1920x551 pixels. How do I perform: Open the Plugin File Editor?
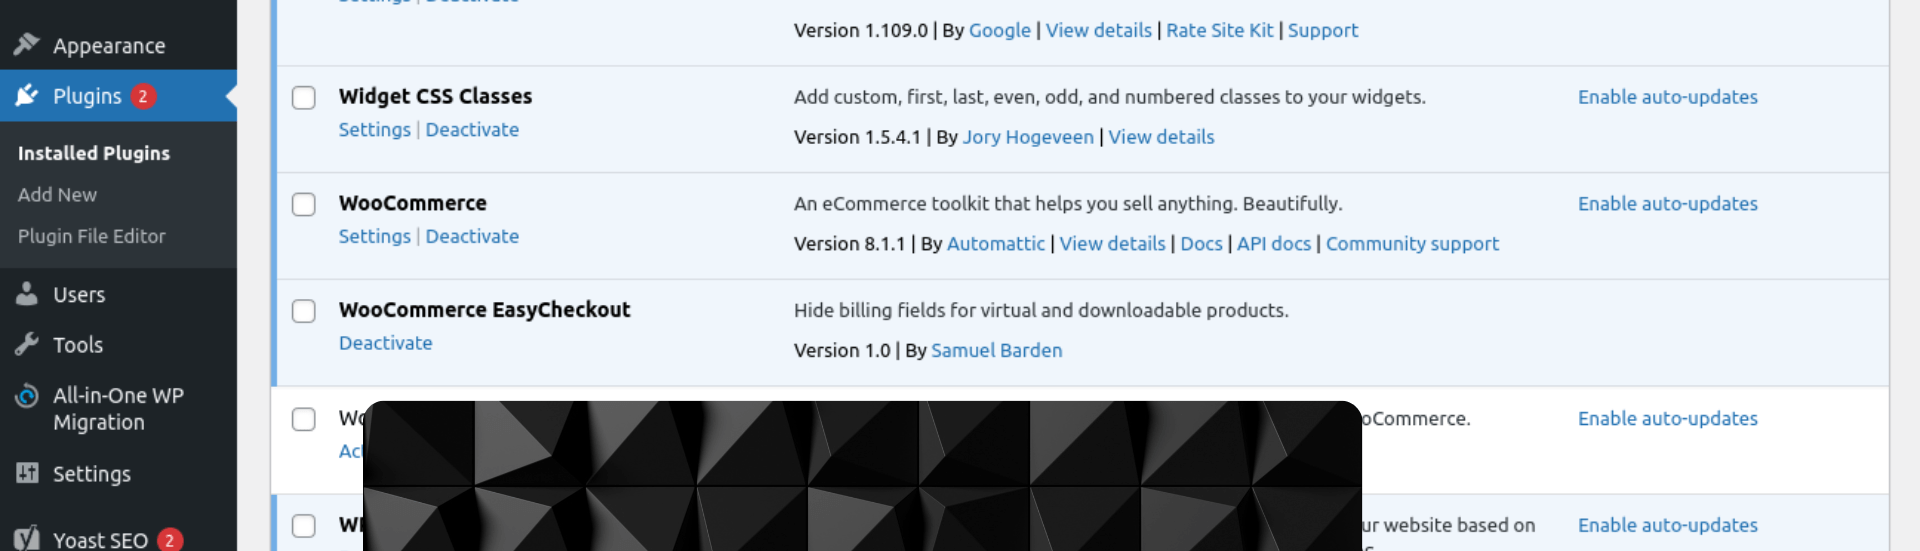pyautogui.click(x=92, y=236)
